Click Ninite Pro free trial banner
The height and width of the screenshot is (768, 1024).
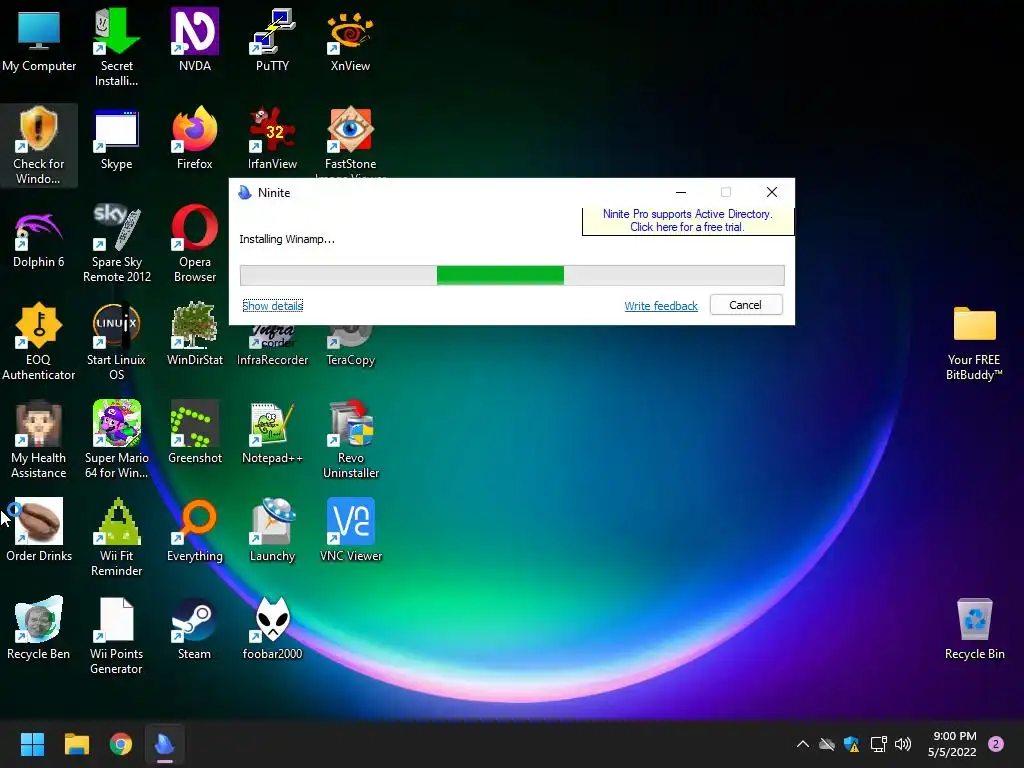[x=688, y=221]
